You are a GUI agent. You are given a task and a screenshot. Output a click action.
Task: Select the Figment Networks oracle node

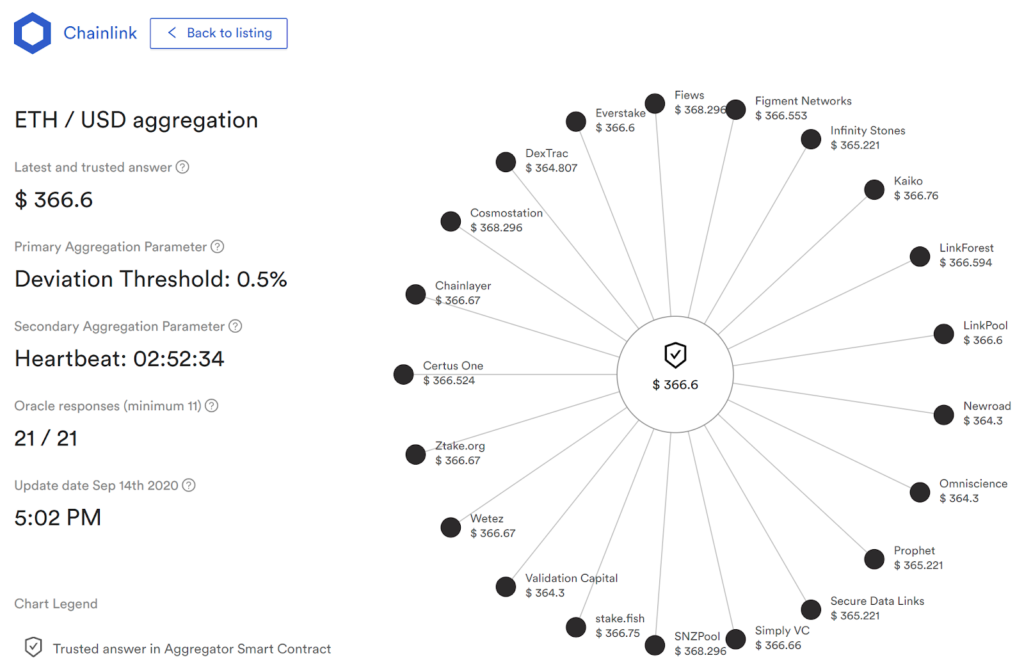pos(735,109)
